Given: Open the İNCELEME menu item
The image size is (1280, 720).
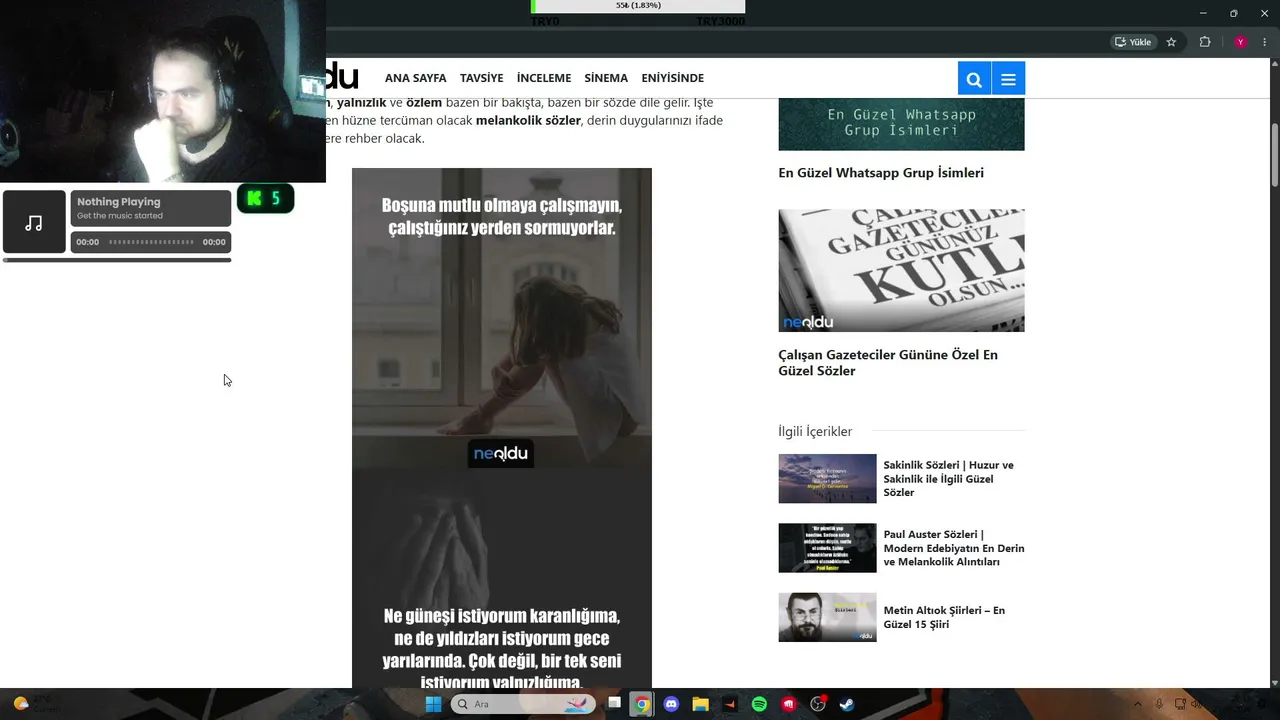Looking at the screenshot, I should coord(544,78).
